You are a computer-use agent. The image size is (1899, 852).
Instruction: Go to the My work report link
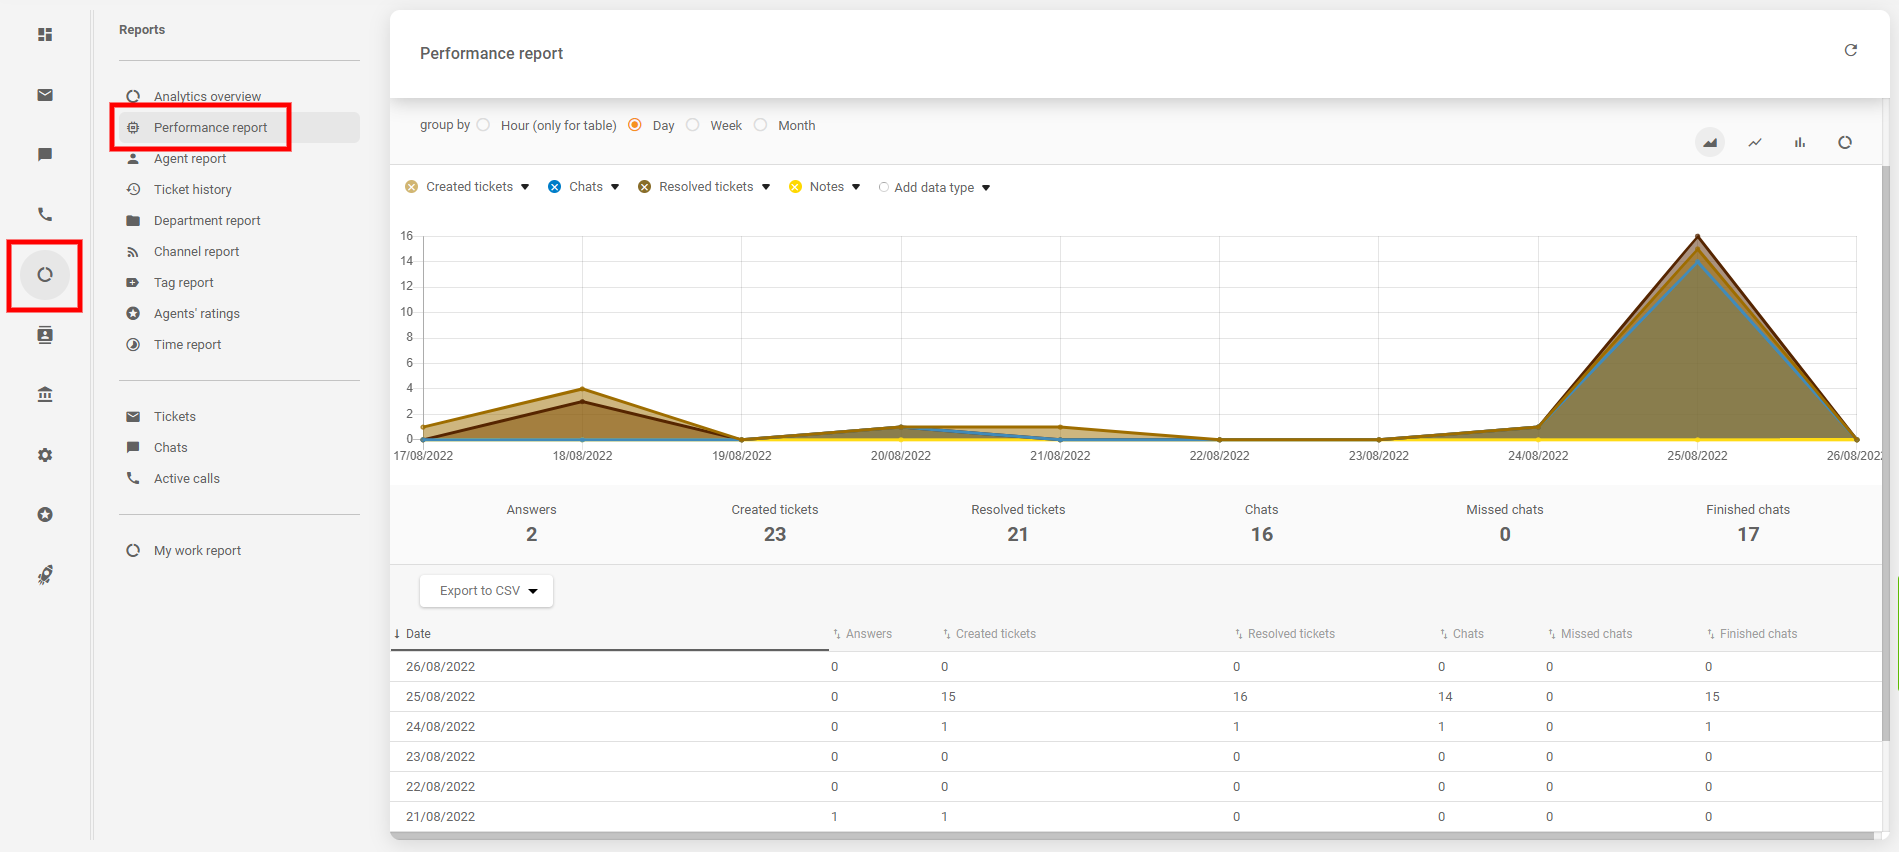197,551
